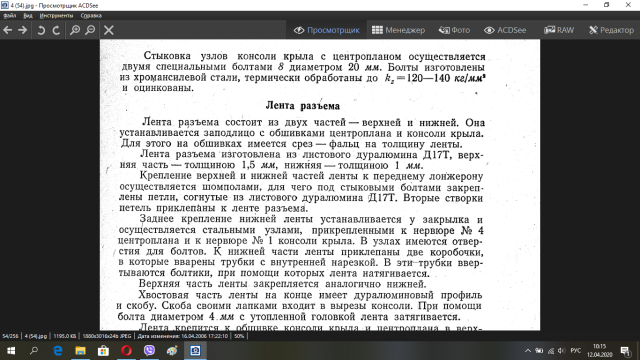Click the 54/256 image counter

pos(11,336)
